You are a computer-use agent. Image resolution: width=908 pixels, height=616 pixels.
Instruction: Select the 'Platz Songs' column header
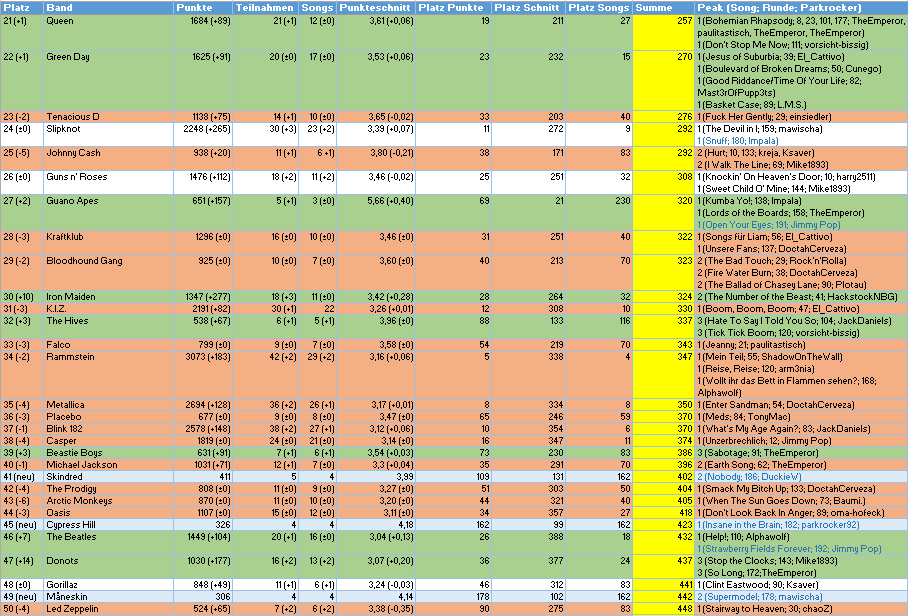599,8
